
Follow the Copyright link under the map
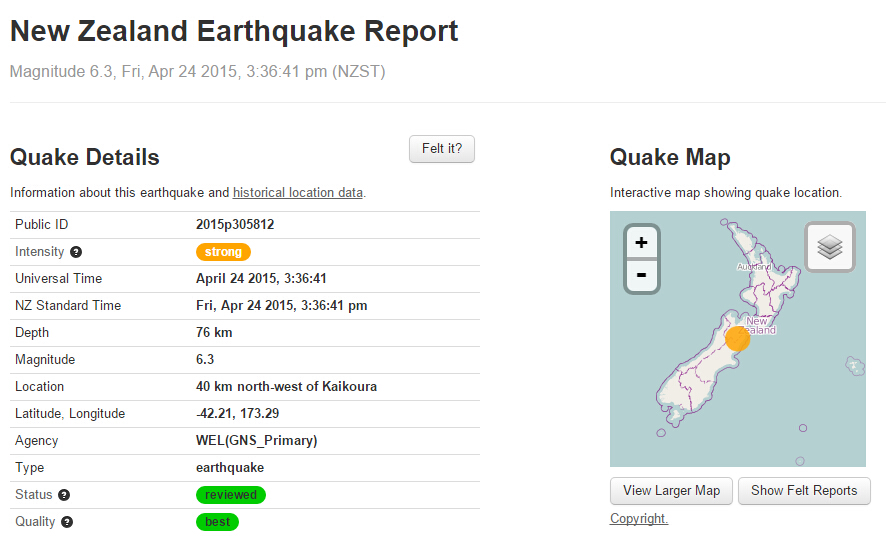tap(639, 519)
